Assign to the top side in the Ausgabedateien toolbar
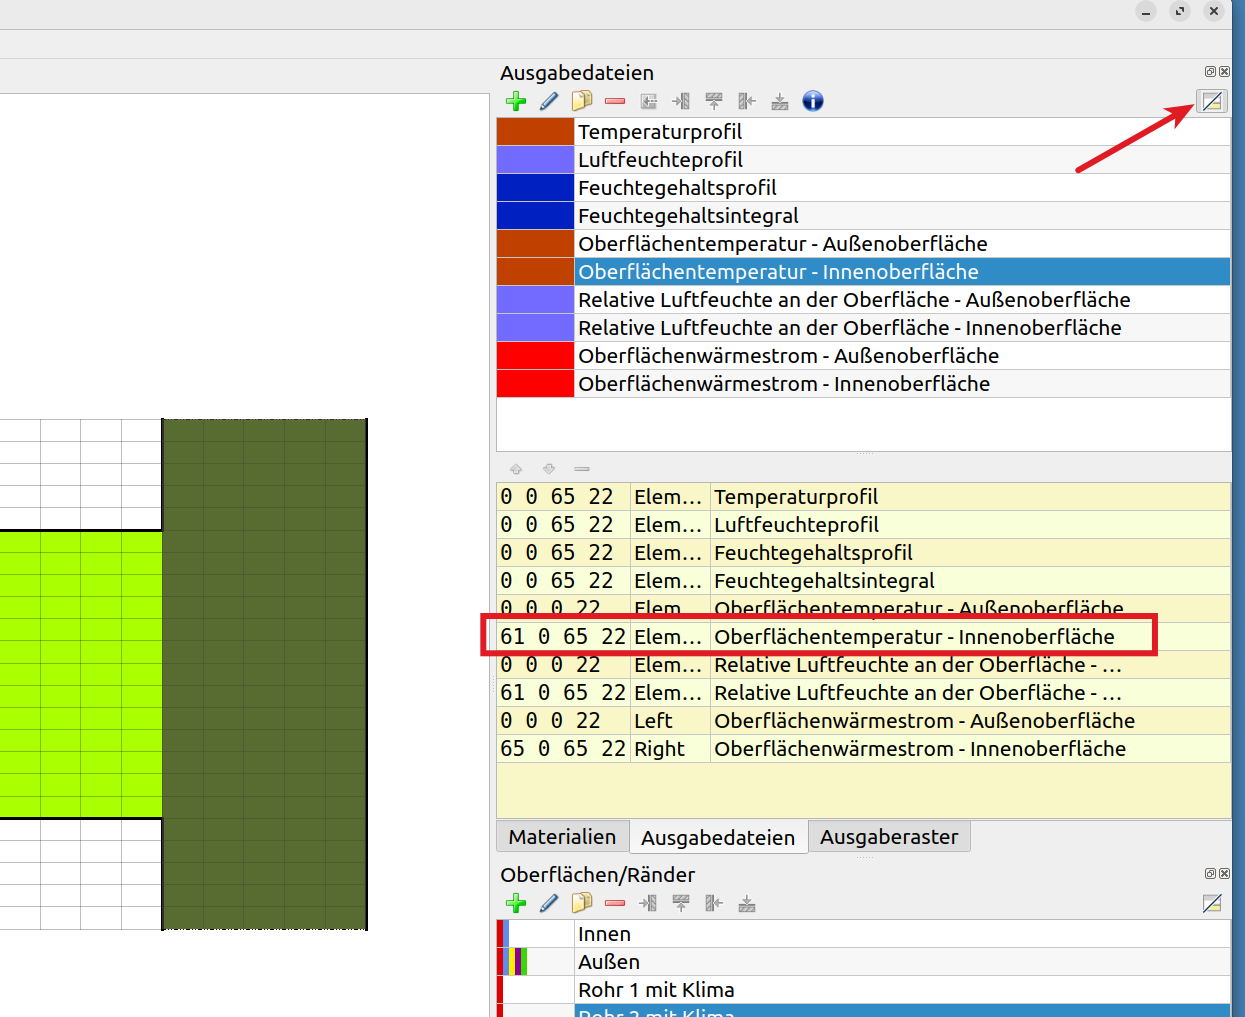1245x1017 pixels. [x=714, y=101]
